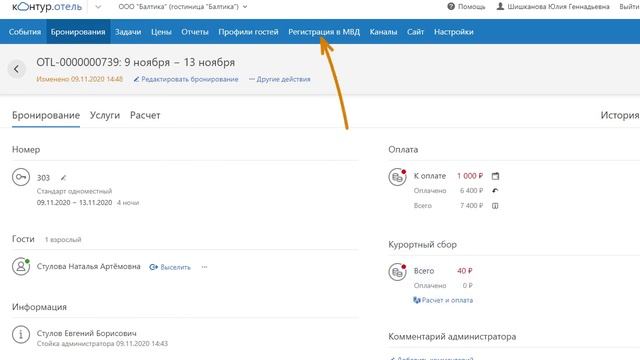This screenshot has height=360, width=640.
Task: Open organization dropdown ООО "Балтика"
Action: [183, 7]
